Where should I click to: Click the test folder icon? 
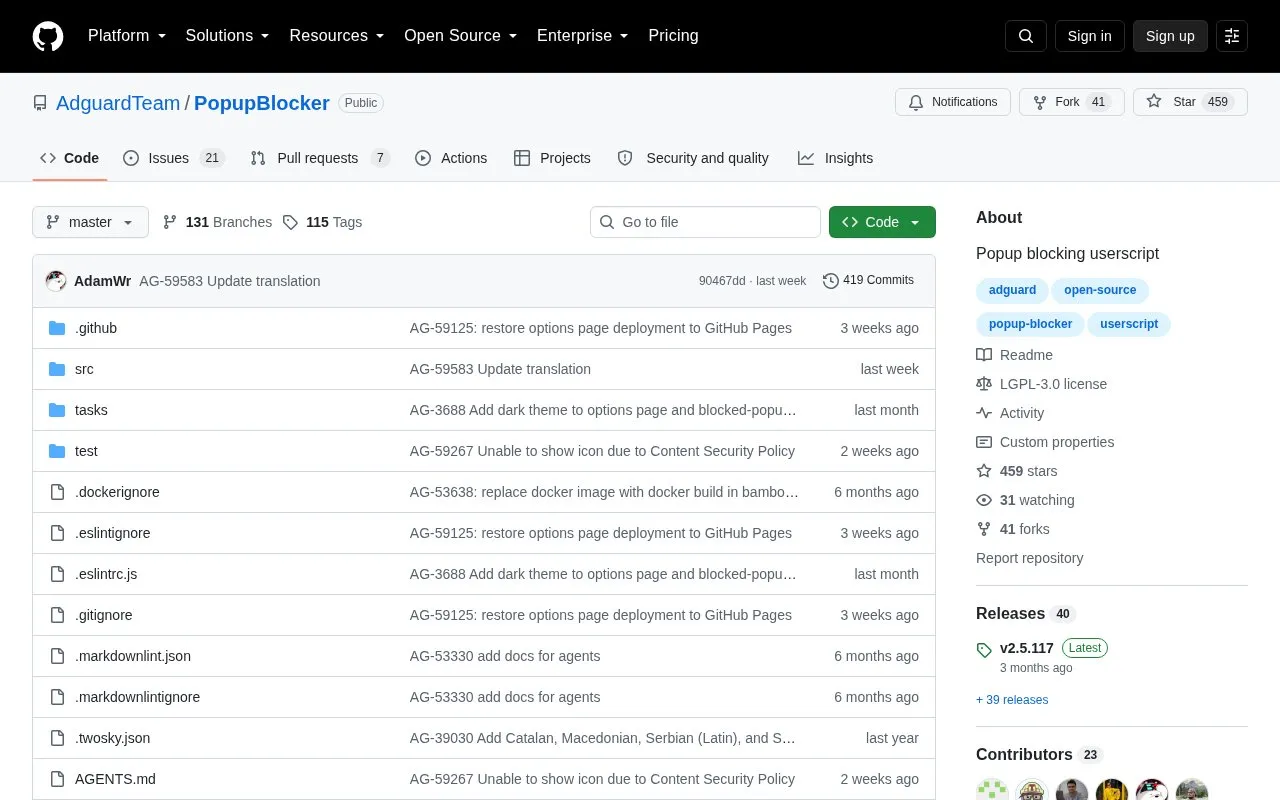click(57, 451)
